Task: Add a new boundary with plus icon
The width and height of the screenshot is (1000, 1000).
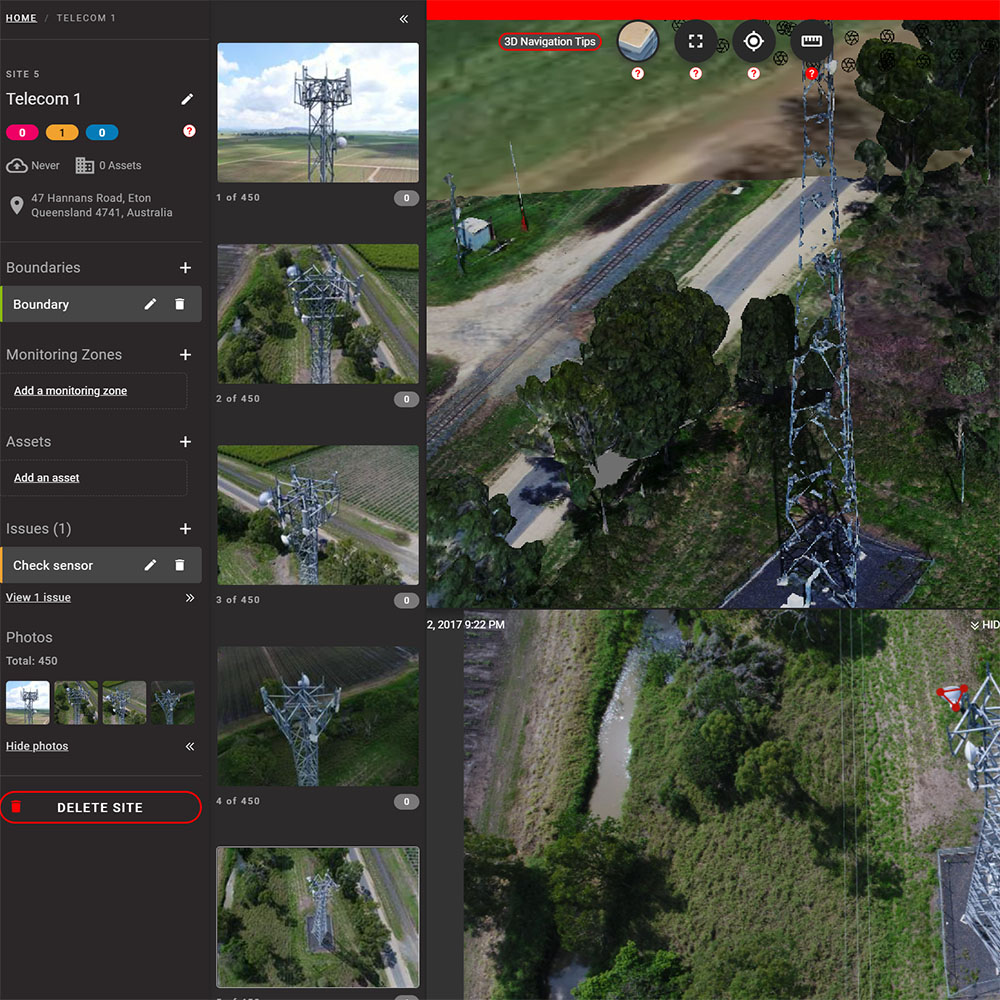Action: (186, 268)
